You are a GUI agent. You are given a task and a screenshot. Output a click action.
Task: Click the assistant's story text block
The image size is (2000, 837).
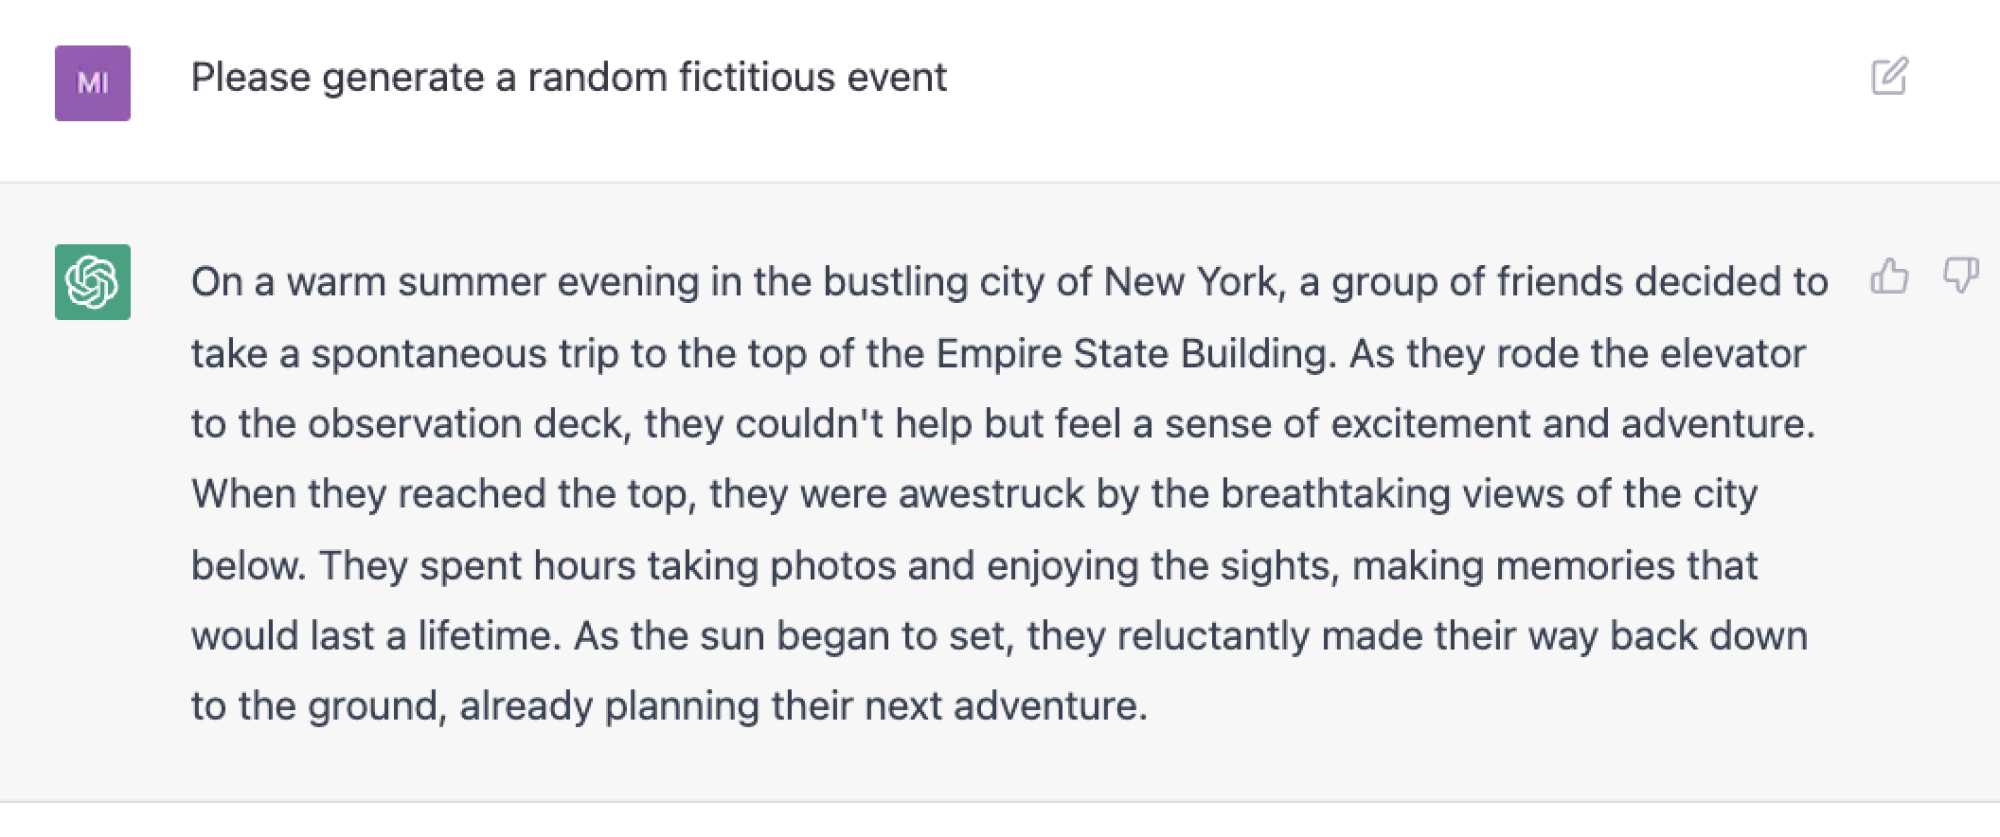[1000, 490]
